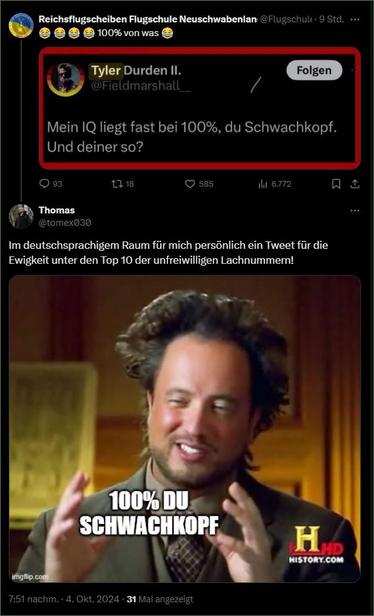374x616 pixels.
Task: Open the Thomas display name
Action: [x=57, y=211]
